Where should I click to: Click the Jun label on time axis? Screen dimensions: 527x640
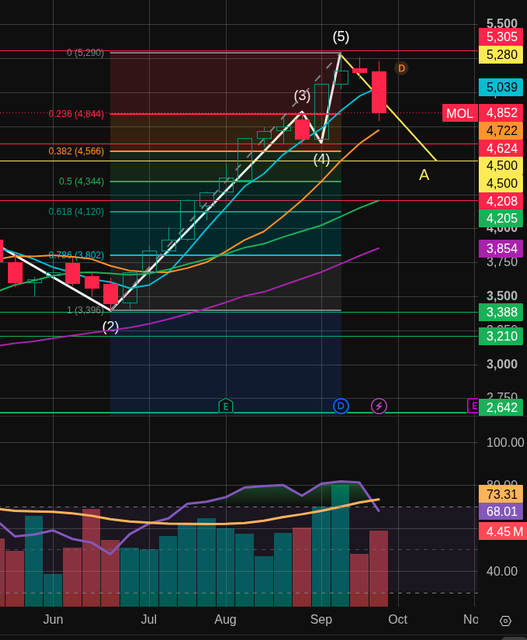(x=53, y=619)
